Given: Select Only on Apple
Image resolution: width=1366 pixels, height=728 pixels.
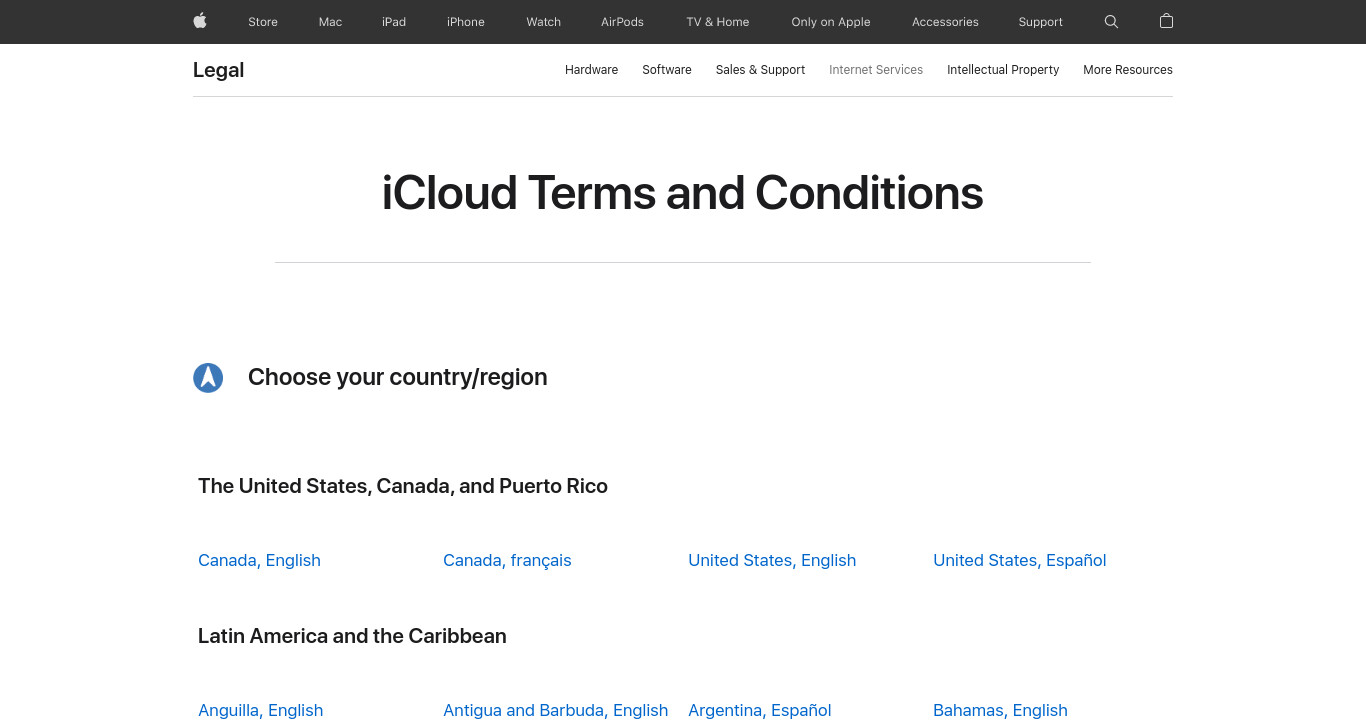Looking at the screenshot, I should tap(831, 22).
